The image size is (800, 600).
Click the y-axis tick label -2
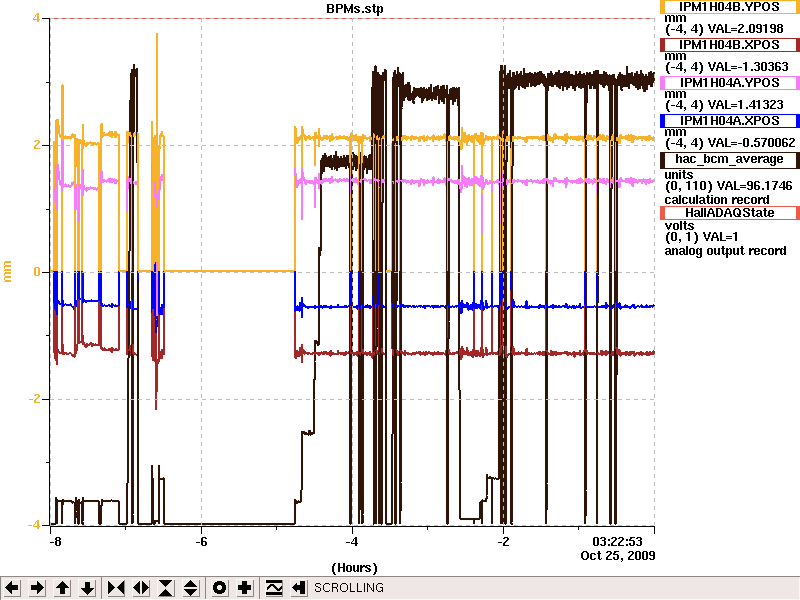pyautogui.click(x=33, y=398)
